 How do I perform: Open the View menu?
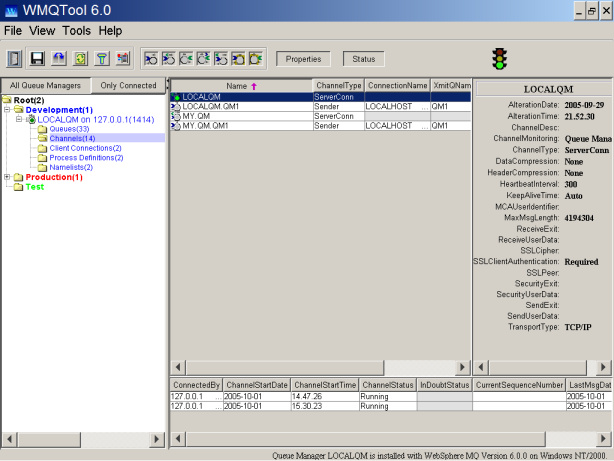[42, 31]
